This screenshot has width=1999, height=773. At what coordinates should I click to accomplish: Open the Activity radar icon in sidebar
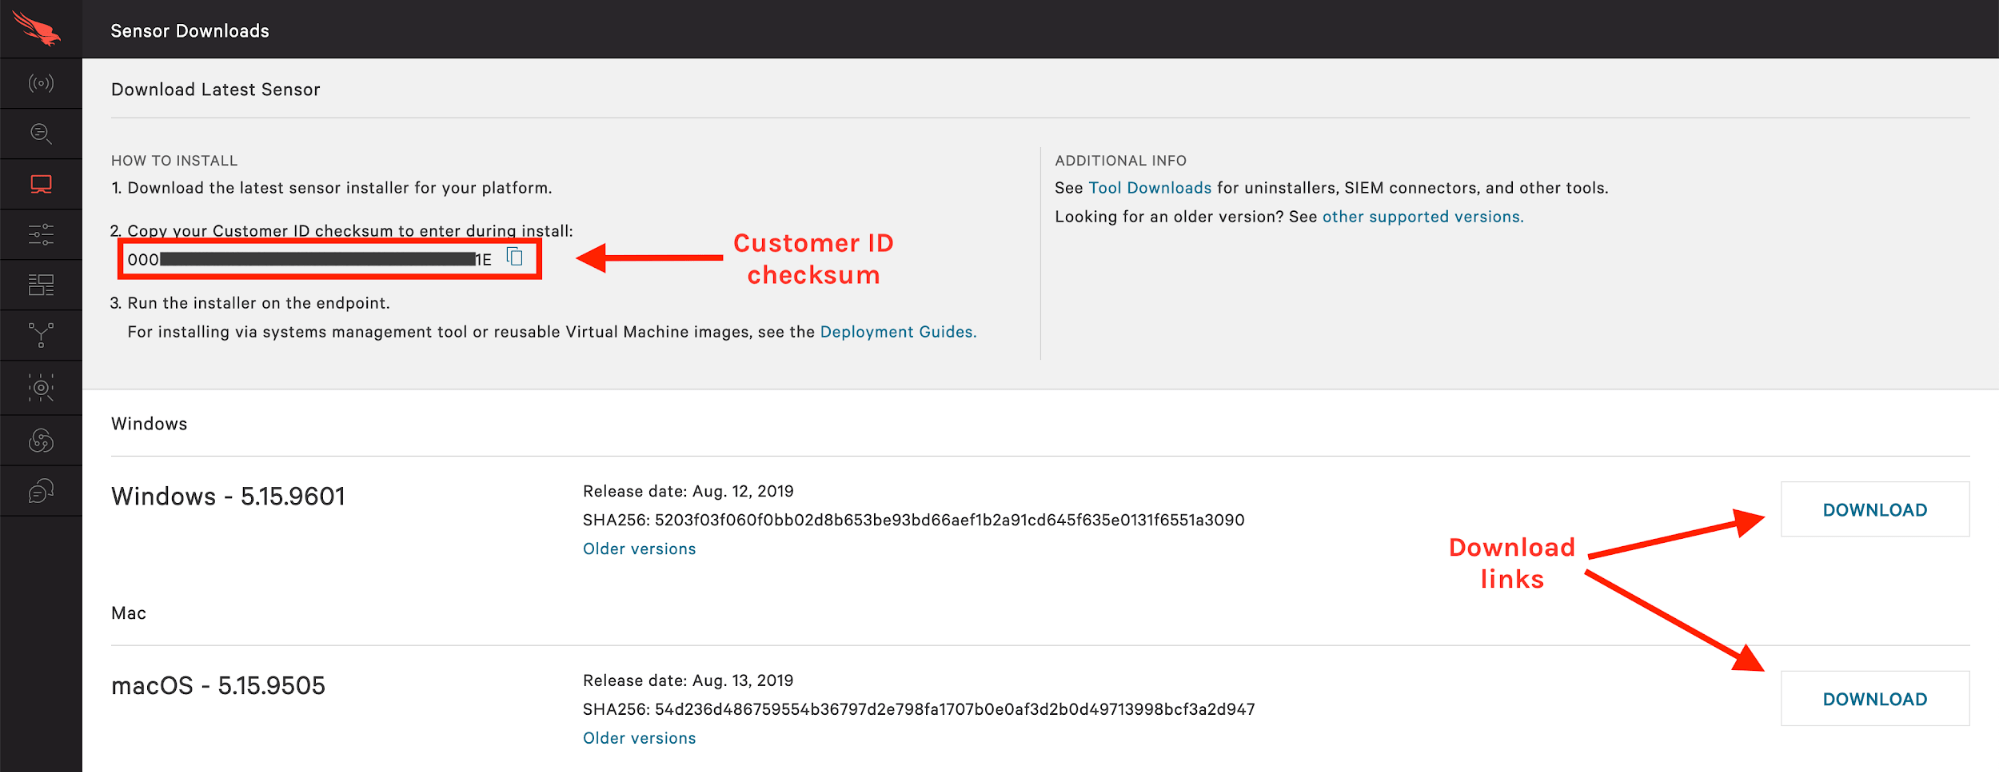click(x=41, y=83)
